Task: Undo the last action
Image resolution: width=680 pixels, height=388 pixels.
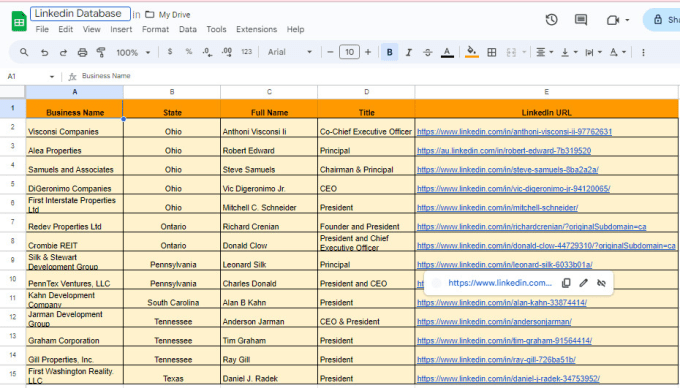Action: [44, 52]
